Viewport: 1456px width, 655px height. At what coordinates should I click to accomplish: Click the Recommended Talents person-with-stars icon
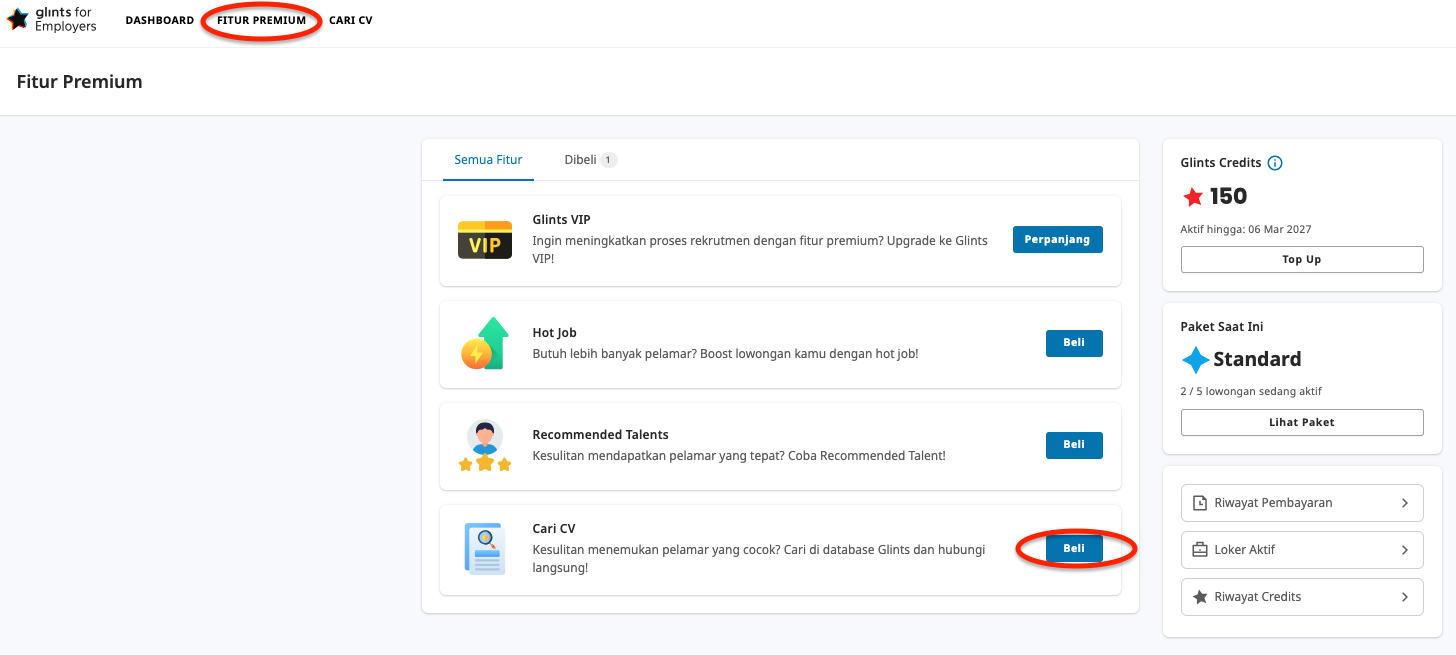tap(485, 446)
